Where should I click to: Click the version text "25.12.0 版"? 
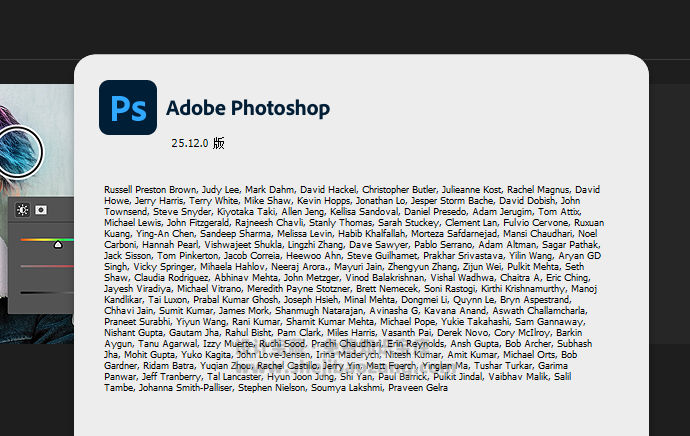pos(198,143)
